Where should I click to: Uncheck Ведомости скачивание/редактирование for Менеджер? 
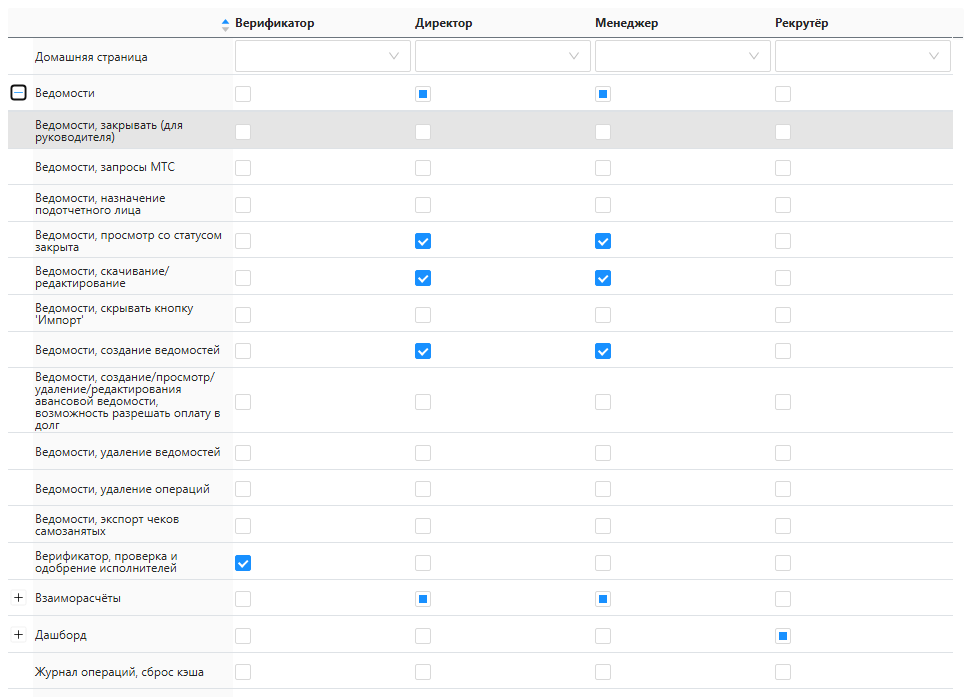[603, 279]
